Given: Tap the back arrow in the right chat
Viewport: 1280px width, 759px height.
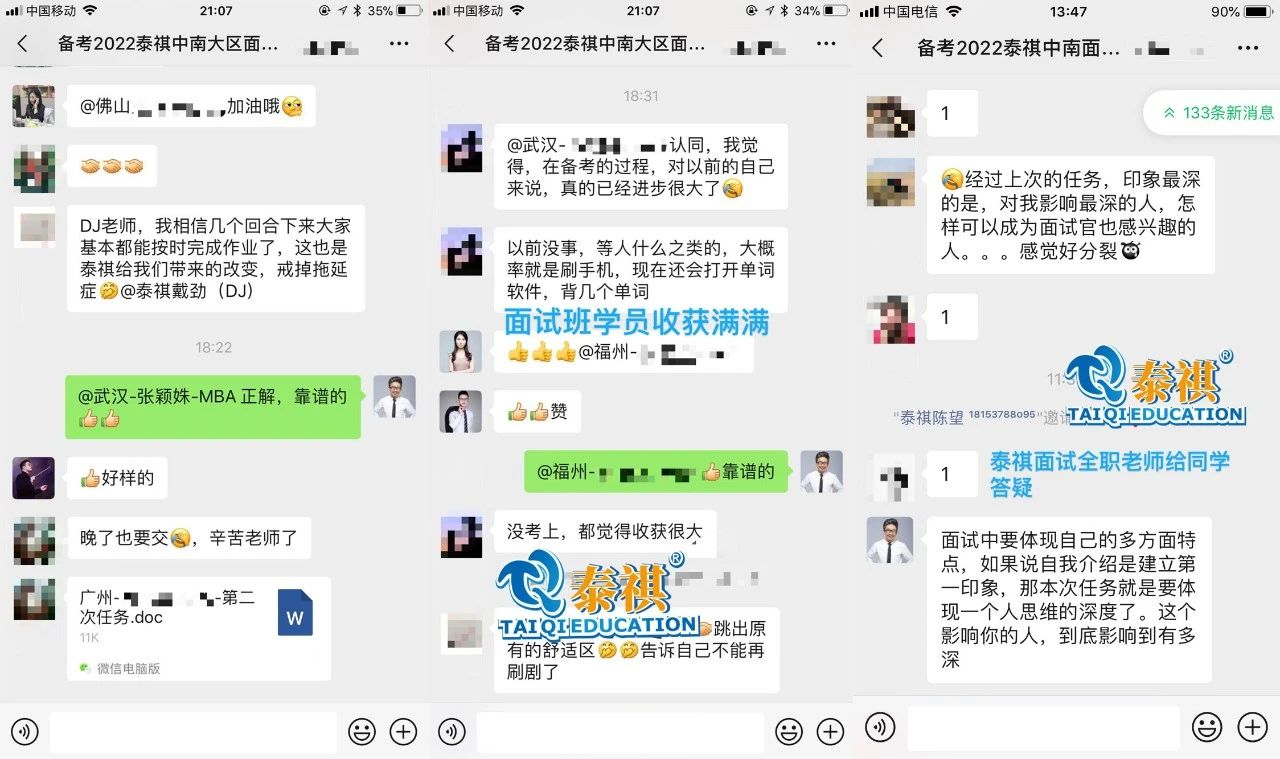Looking at the screenshot, I should (877, 48).
